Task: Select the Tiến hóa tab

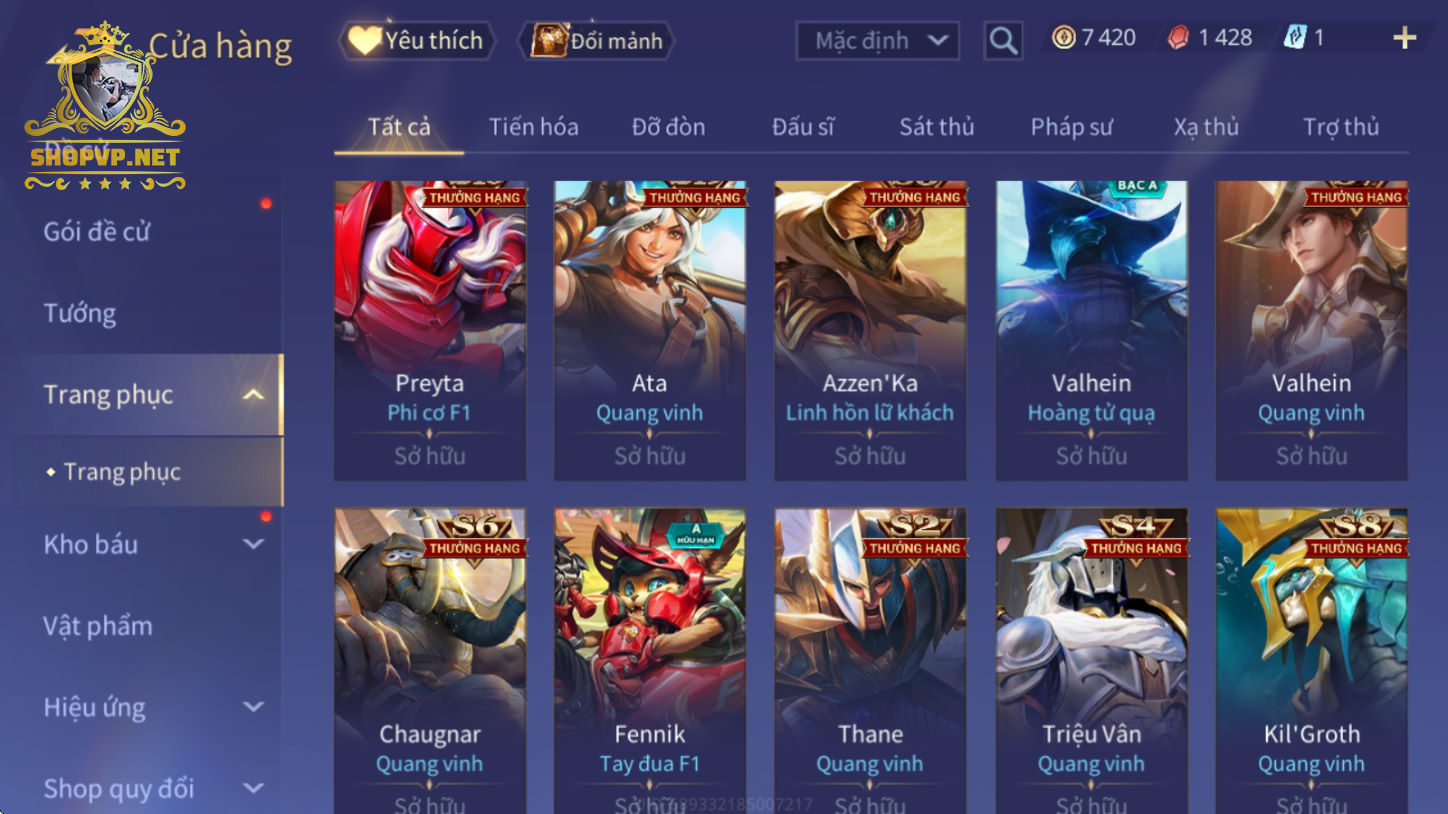Action: [533, 127]
